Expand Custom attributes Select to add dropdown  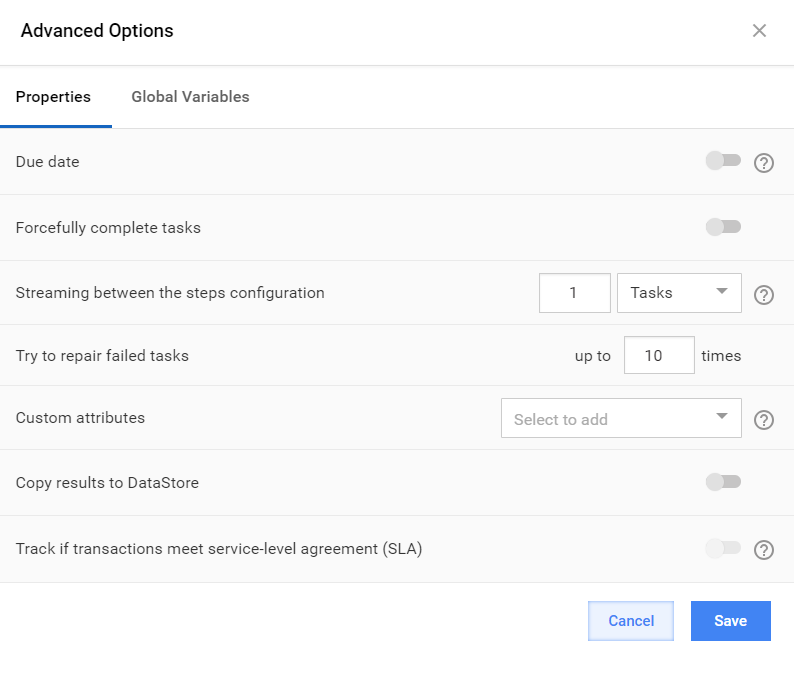pos(621,418)
